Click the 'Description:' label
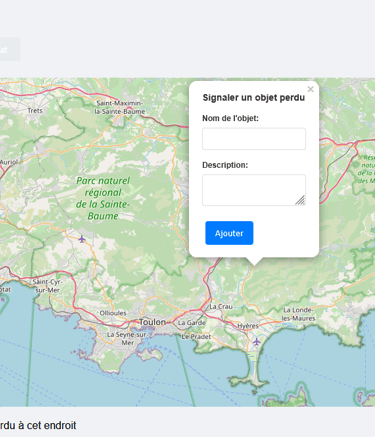This screenshot has width=375, height=437. click(x=225, y=165)
